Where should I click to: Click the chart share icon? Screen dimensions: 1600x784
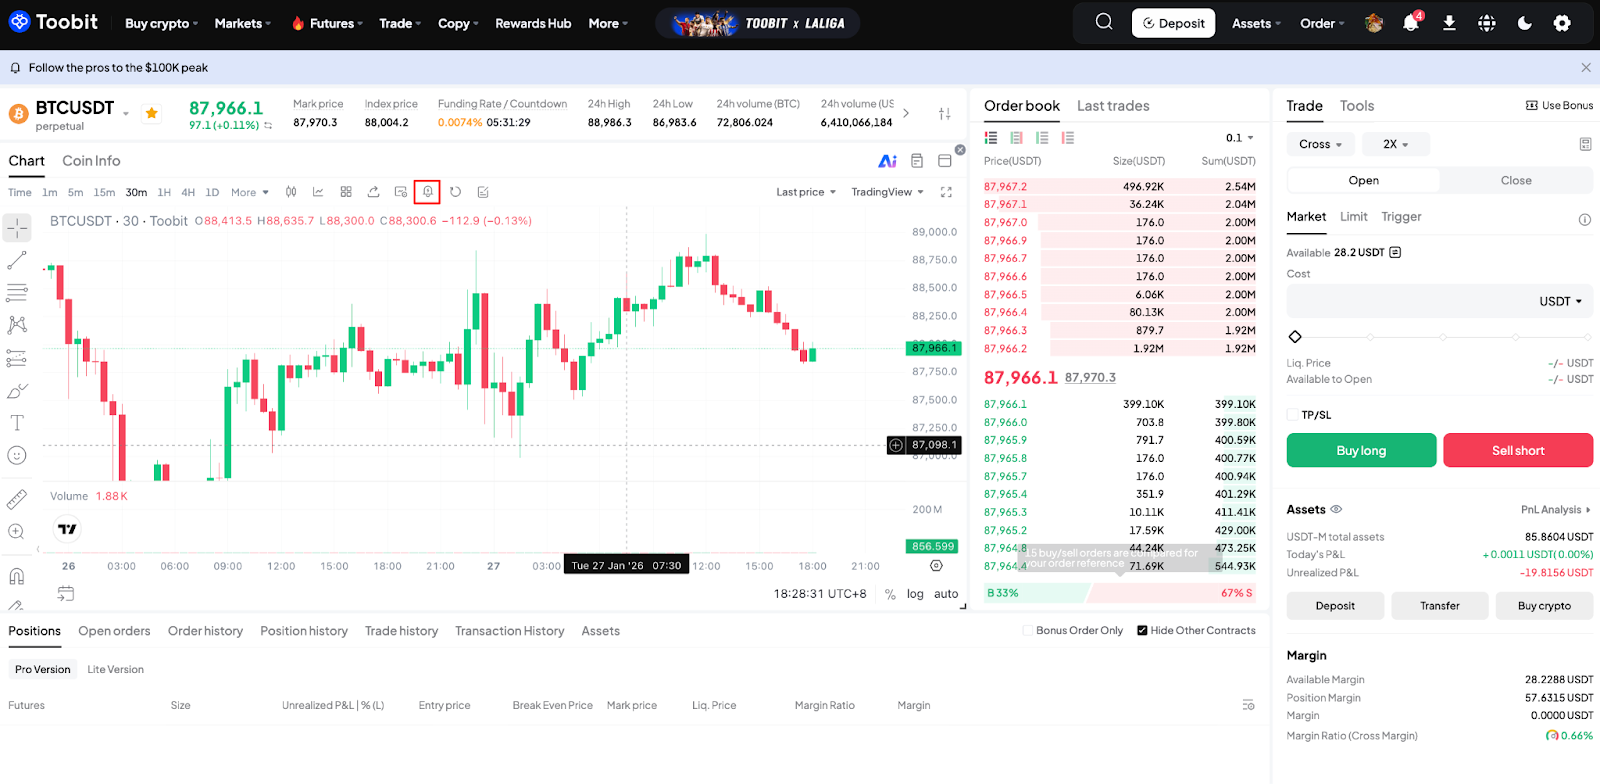[x=373, y=192]
